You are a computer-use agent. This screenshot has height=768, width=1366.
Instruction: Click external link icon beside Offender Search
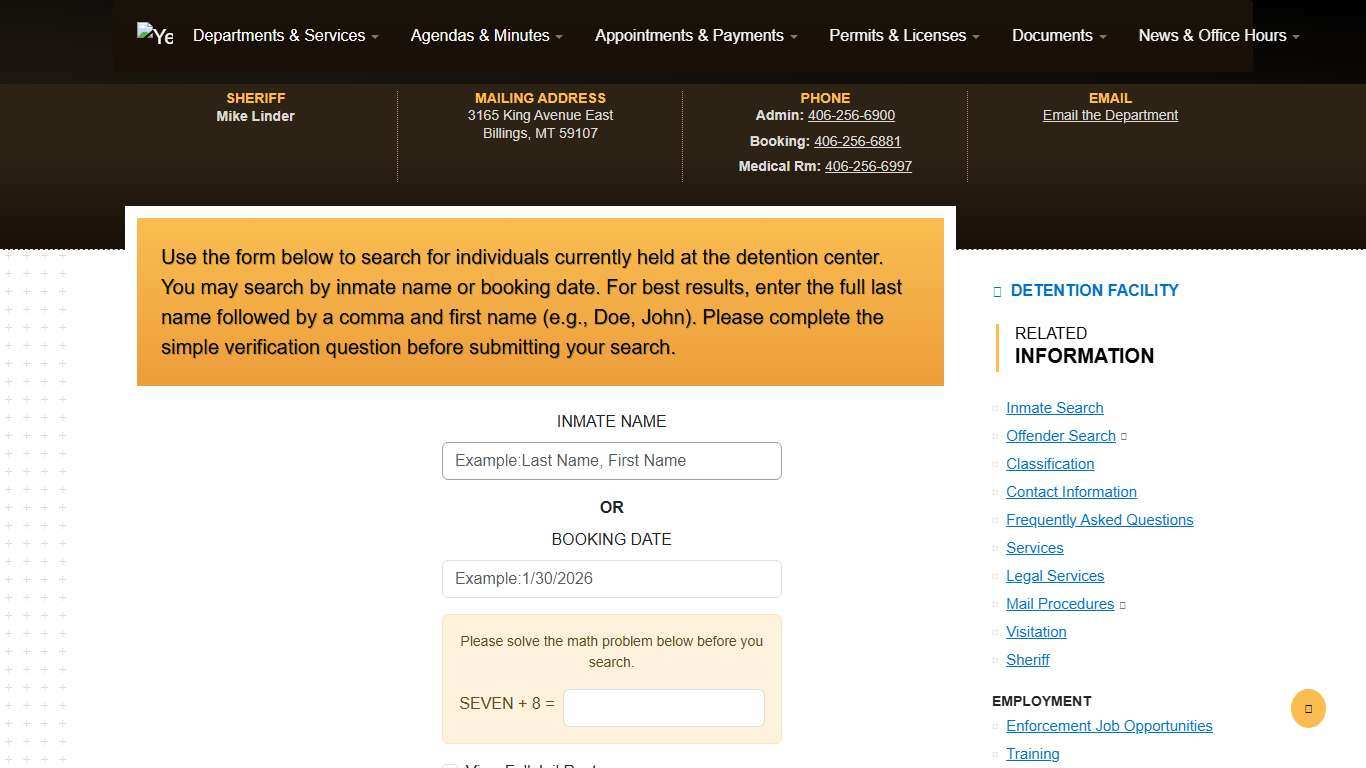tap(1124, 436)
